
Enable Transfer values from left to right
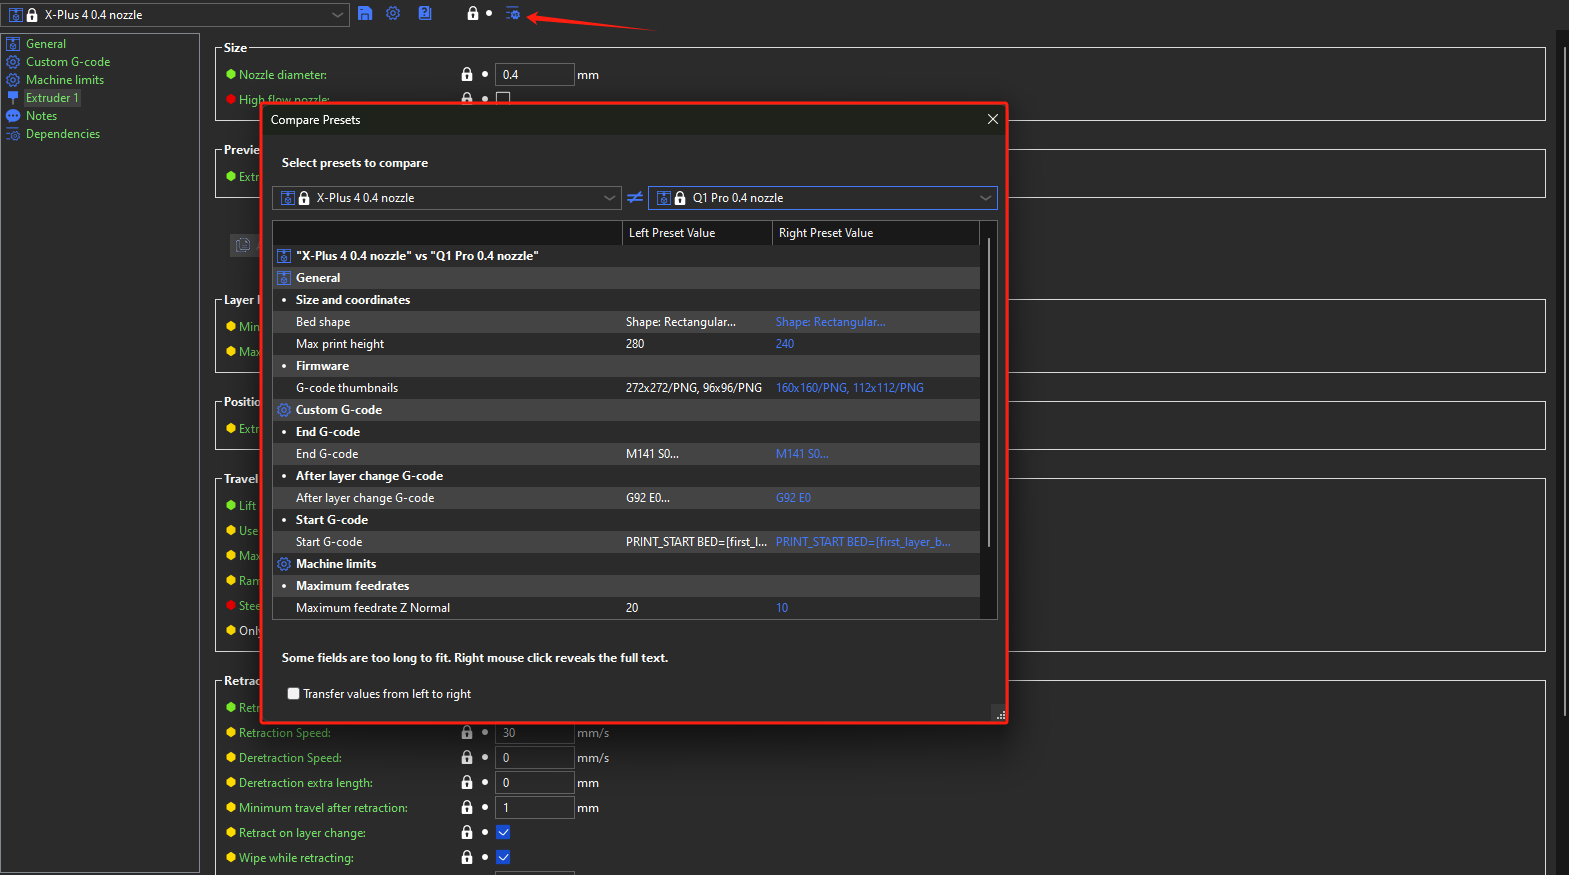coord(293,693)
